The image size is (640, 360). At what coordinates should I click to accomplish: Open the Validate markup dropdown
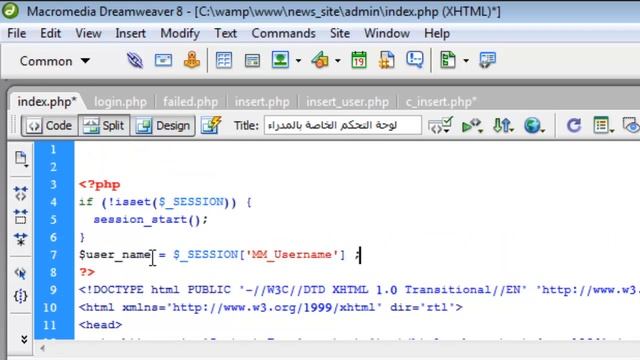click(440, 126)
